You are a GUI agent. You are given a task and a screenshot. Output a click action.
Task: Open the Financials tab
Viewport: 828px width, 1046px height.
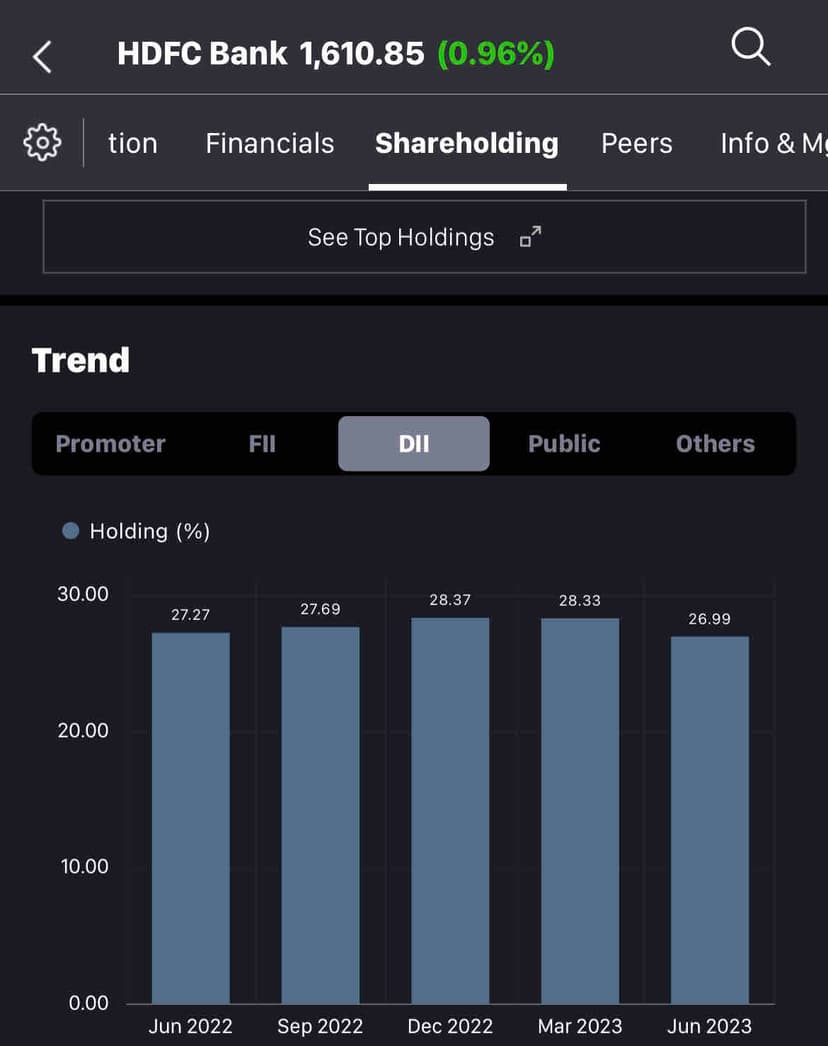(270, 143)
